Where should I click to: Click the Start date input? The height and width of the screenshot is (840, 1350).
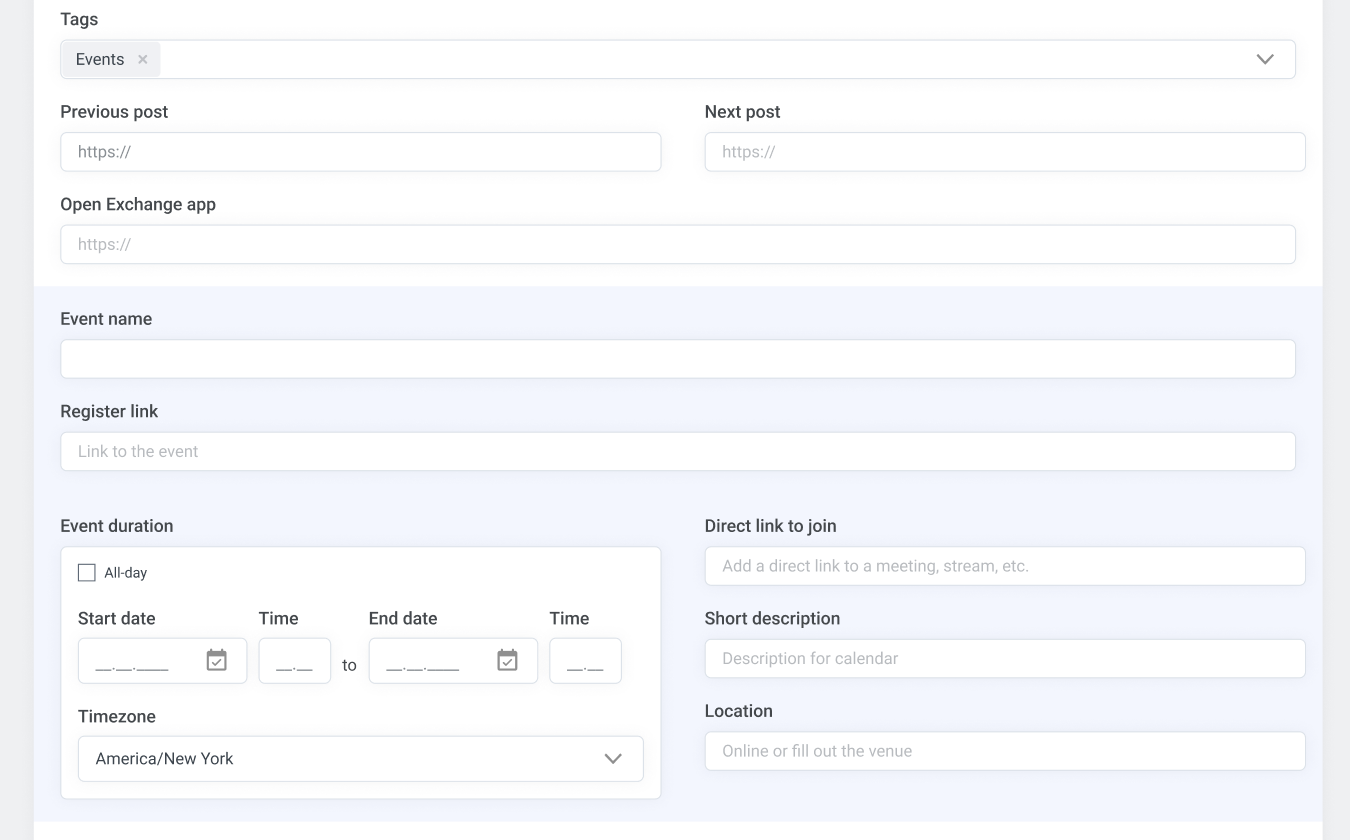[x=140, y=661]
